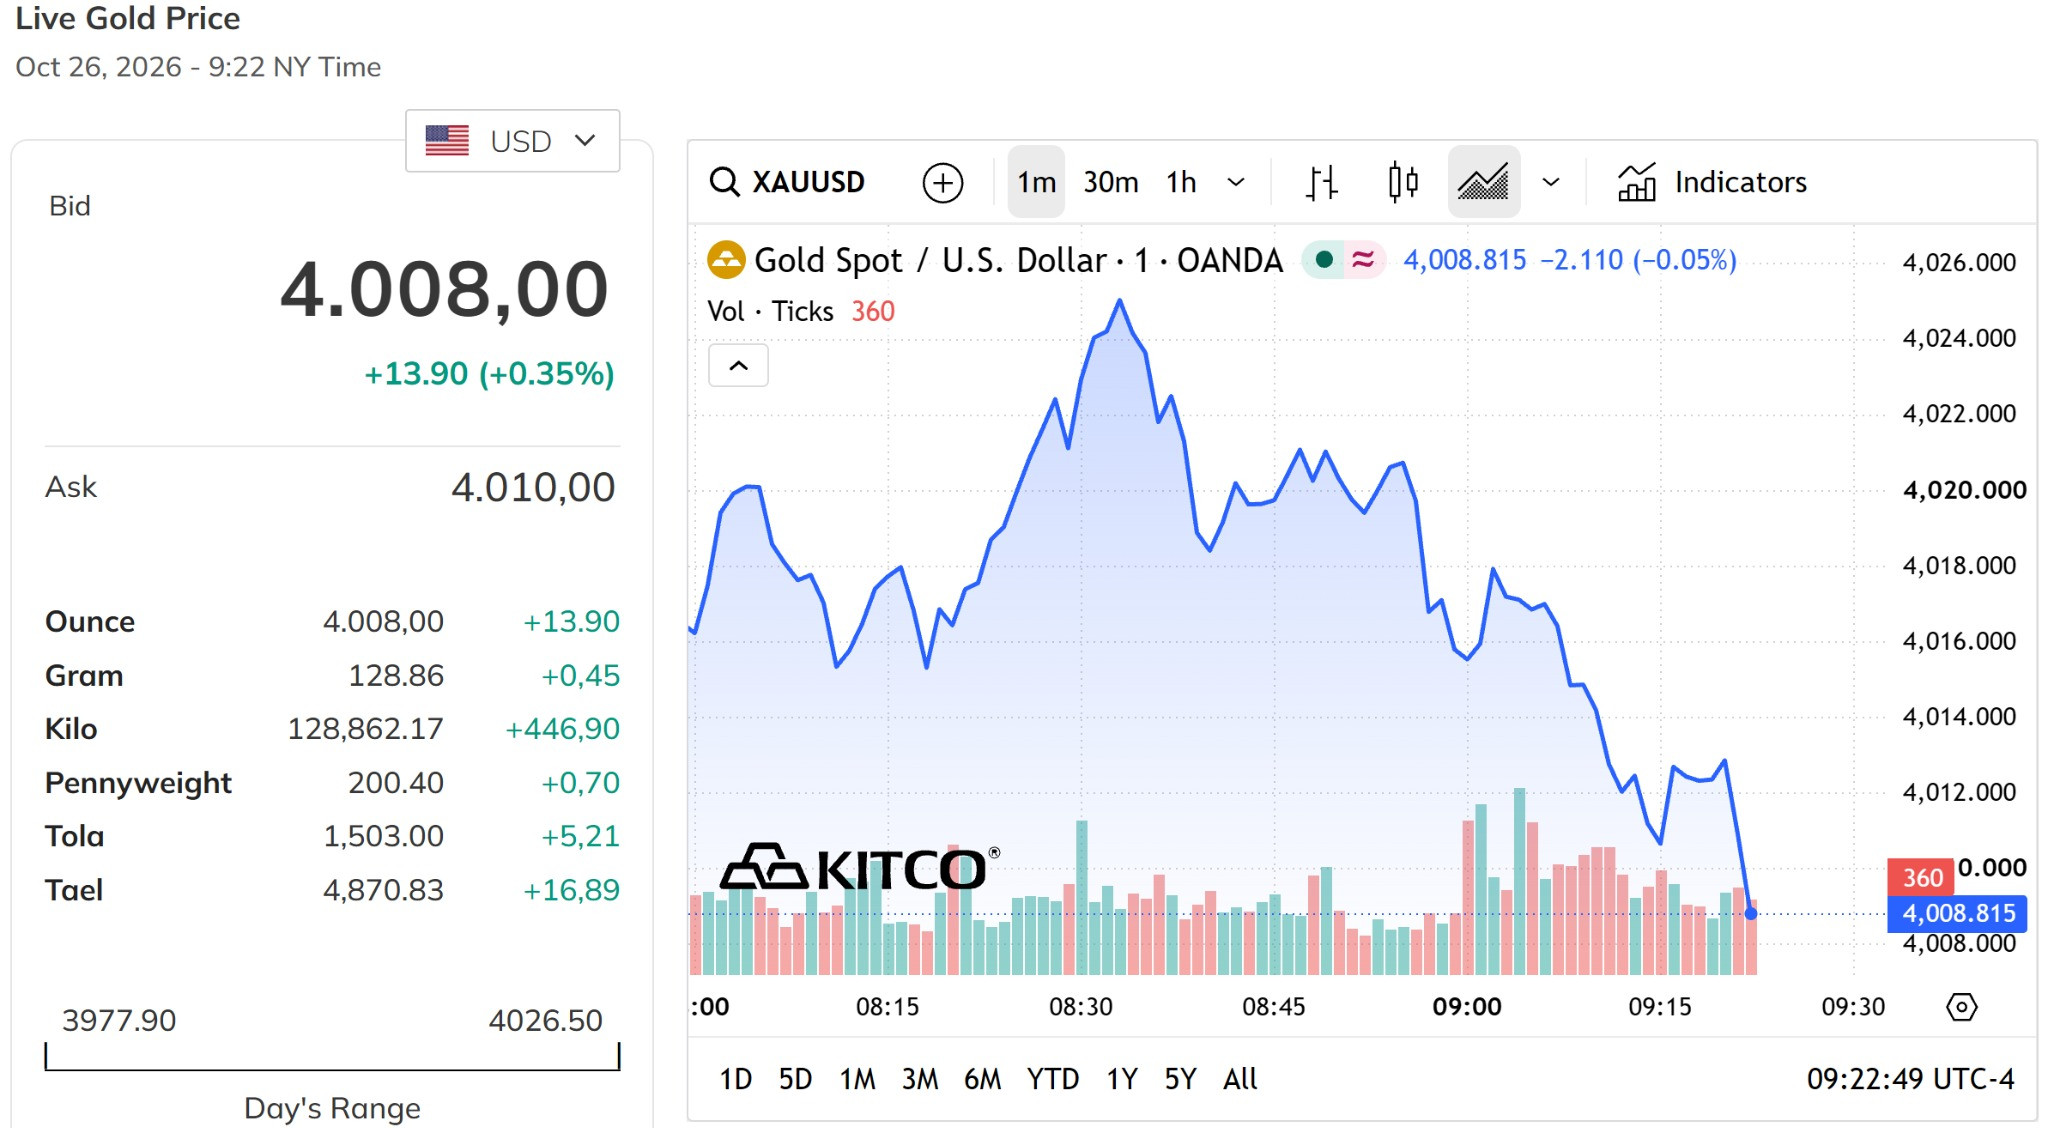
Task: Open the Indicators menu
Action: [x=1712, y=182]
